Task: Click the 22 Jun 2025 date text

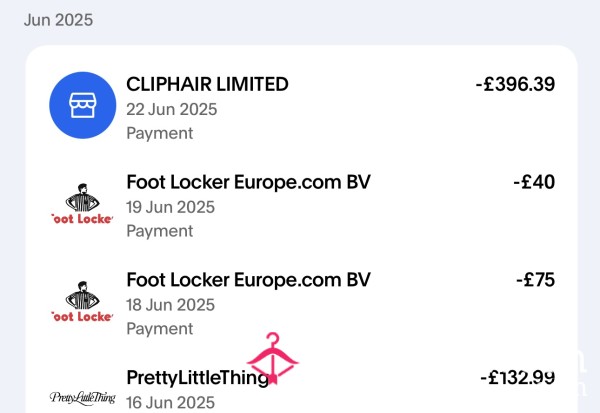Action: coord(171,109)
